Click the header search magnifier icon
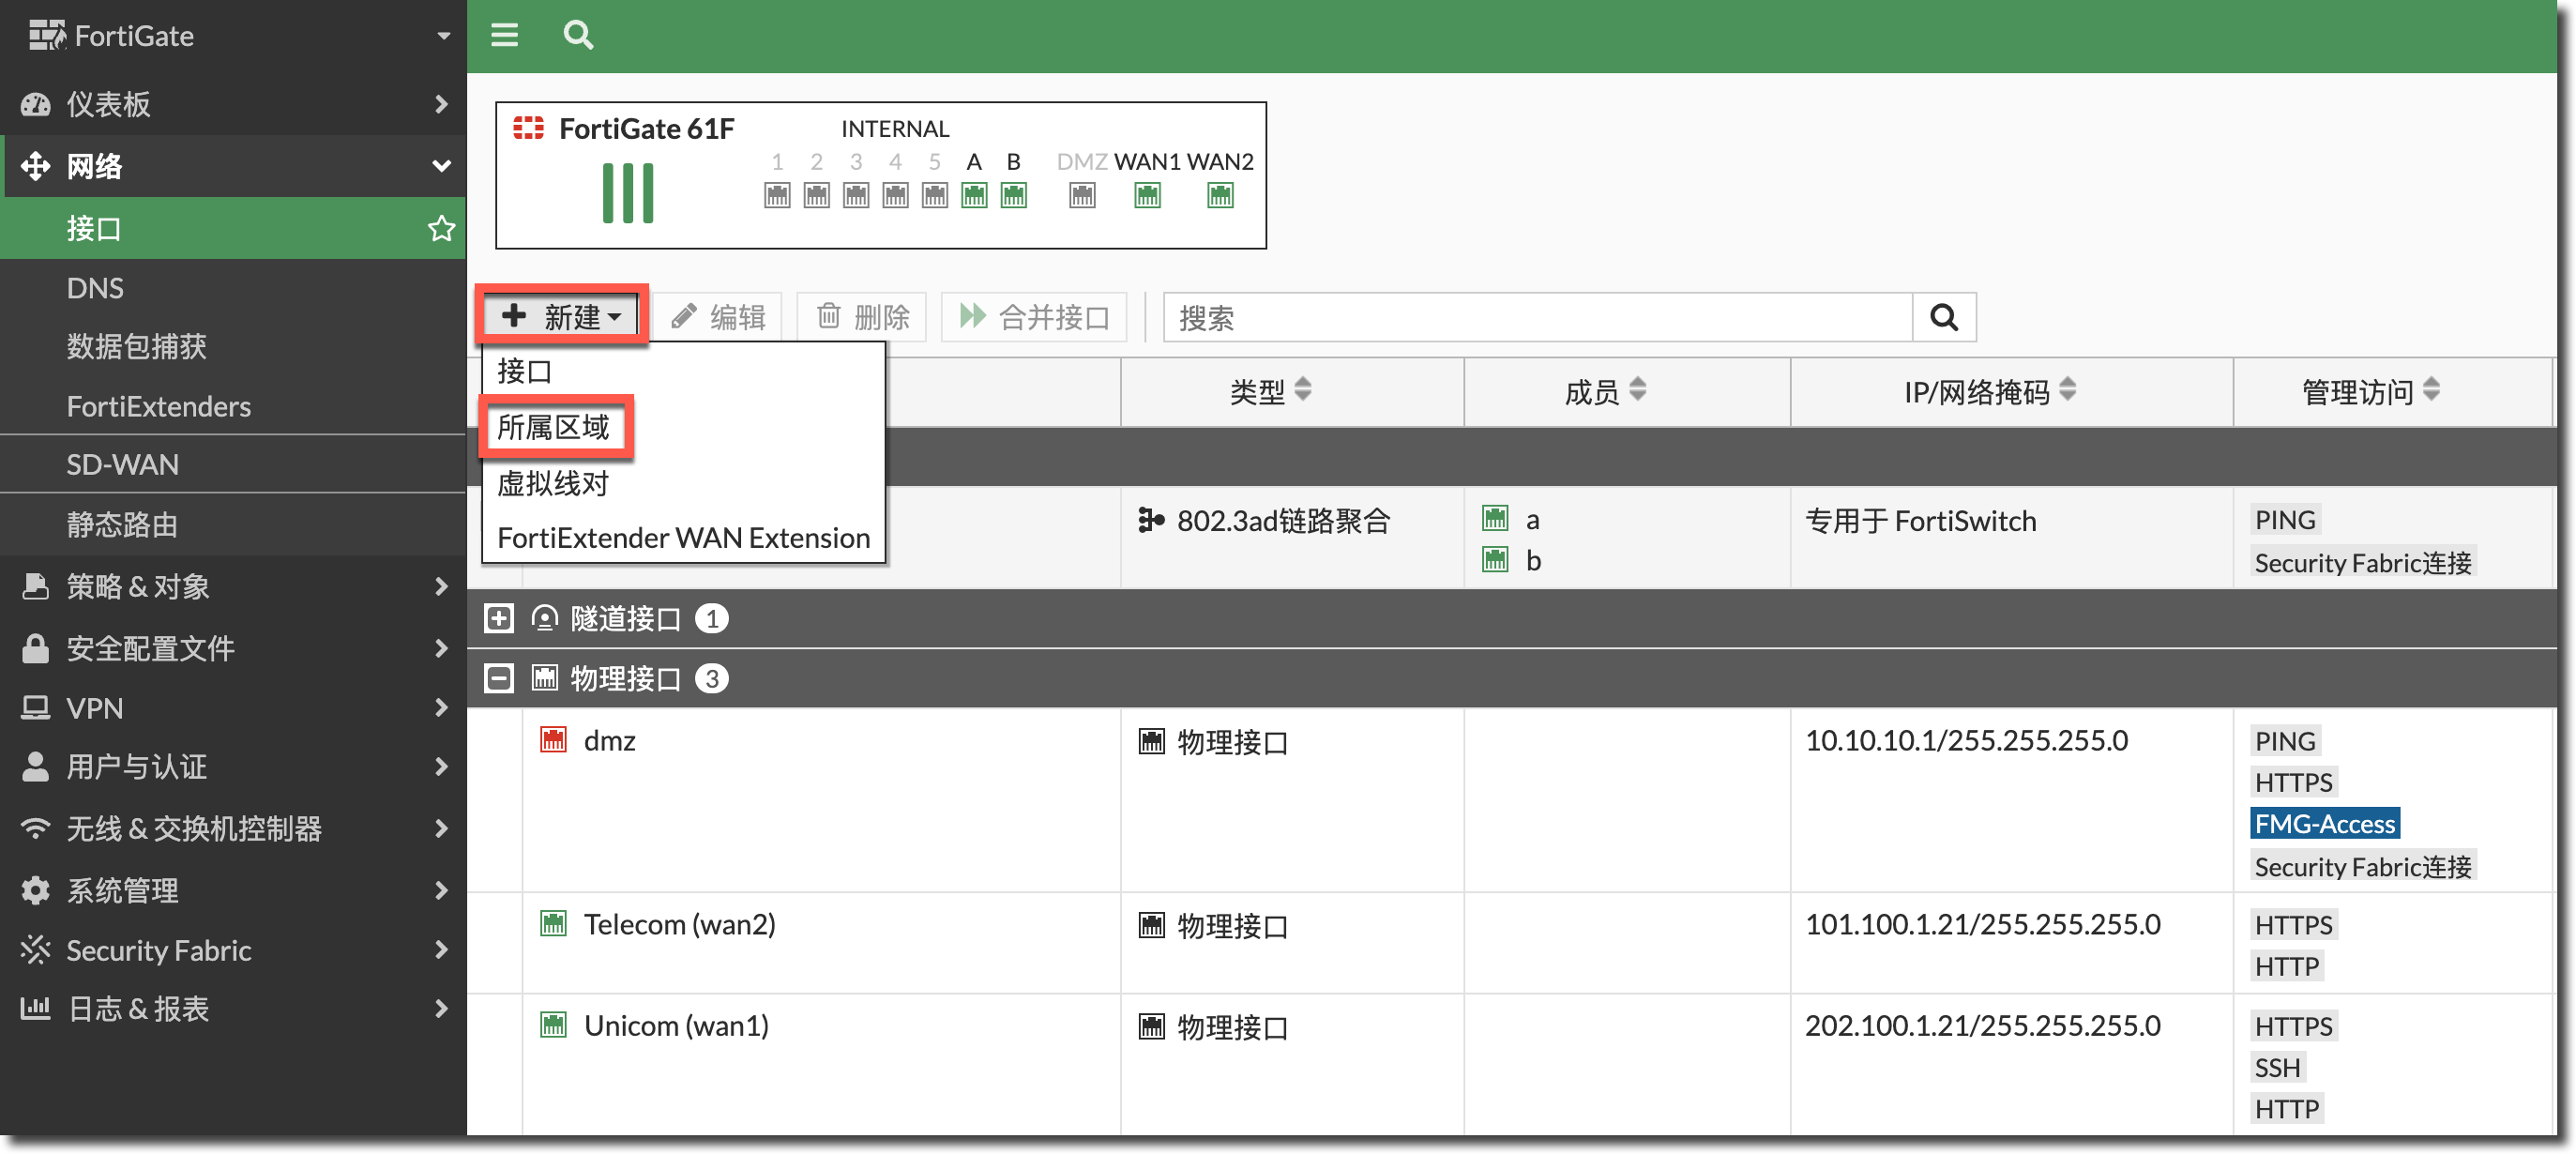Image resolution: width=2576 pixels, height=1154 pixels. coord(578,36)
